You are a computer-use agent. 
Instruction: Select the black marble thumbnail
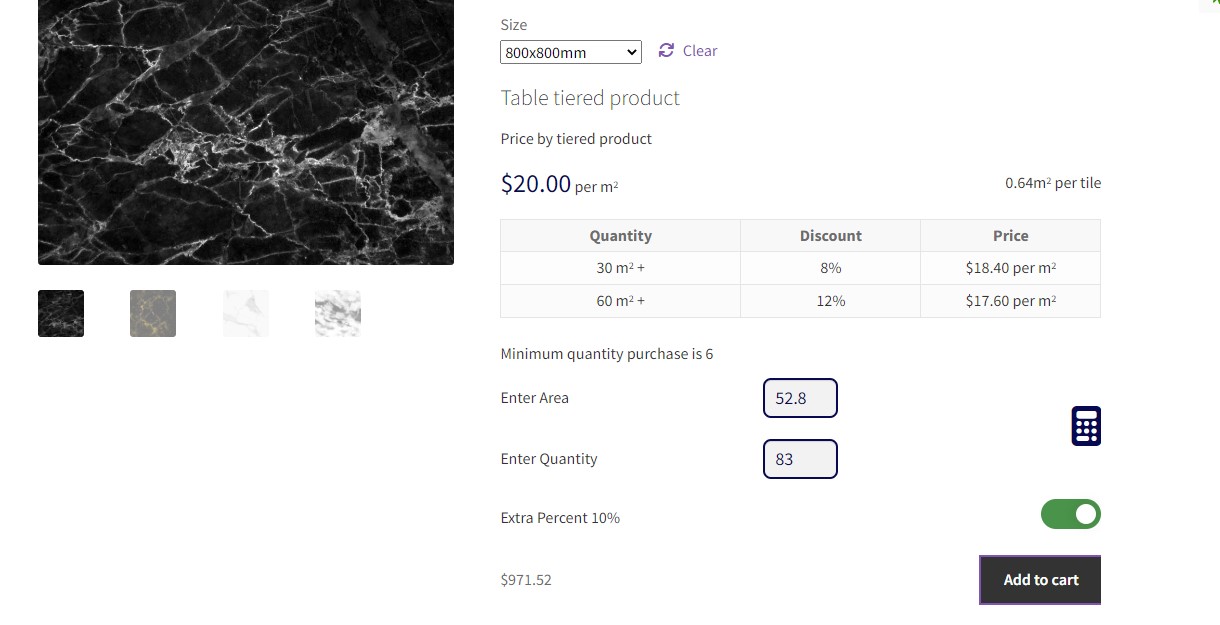60,313
